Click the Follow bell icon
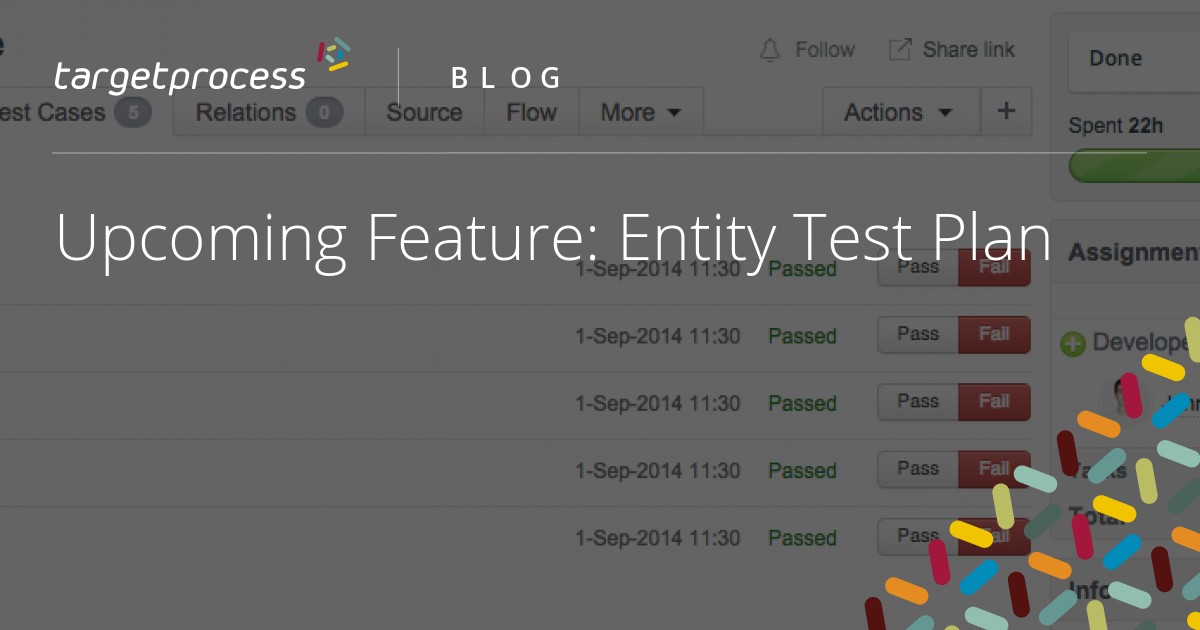 (x=768, y=49)
